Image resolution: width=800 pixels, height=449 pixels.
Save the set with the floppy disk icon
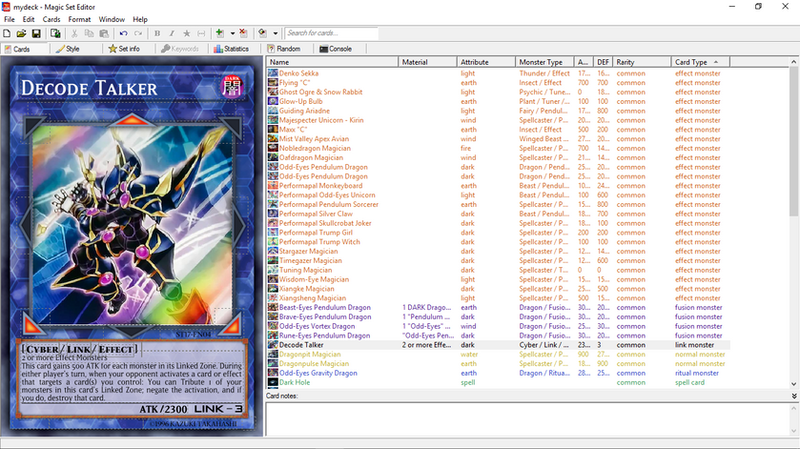(x=36, y=34)
